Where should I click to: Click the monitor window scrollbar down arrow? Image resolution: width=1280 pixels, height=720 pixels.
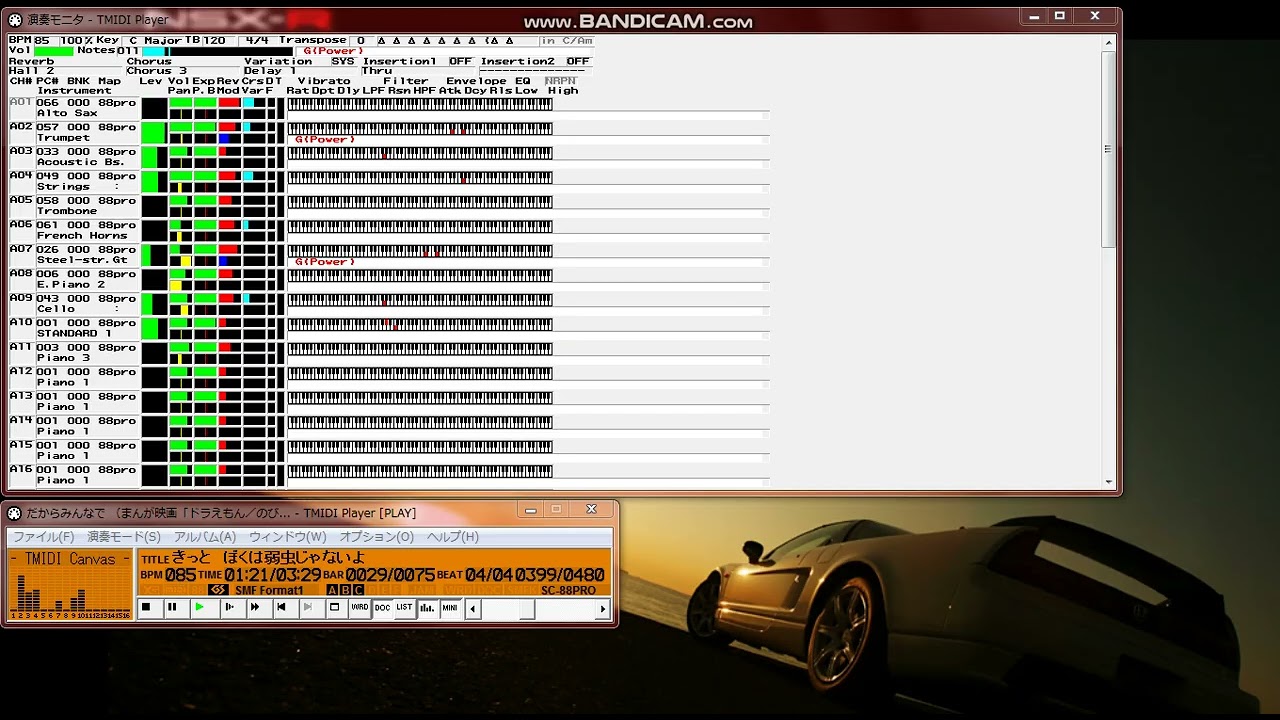point(1108,482)
